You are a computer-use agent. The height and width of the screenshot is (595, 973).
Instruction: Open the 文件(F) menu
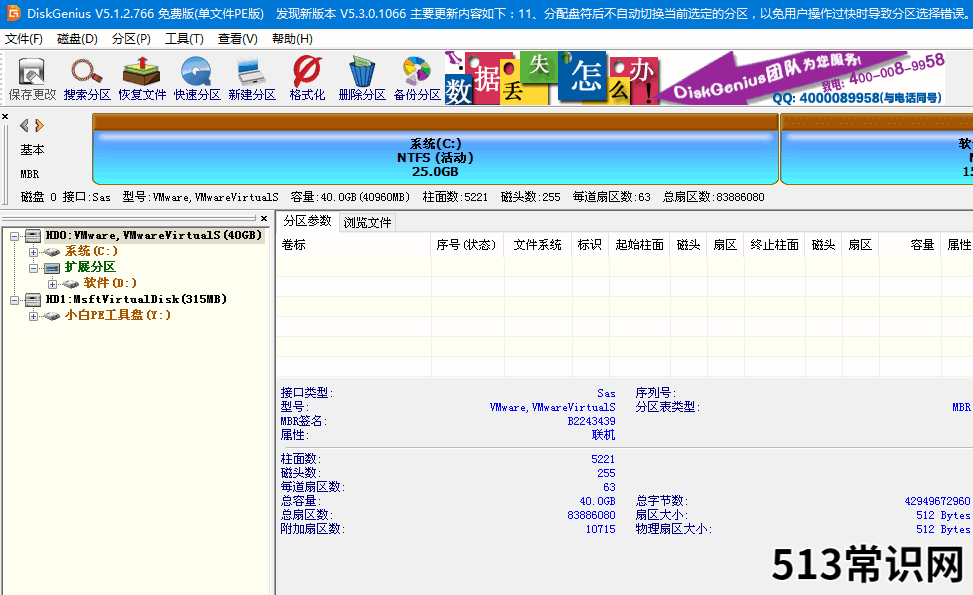[24, 39]
